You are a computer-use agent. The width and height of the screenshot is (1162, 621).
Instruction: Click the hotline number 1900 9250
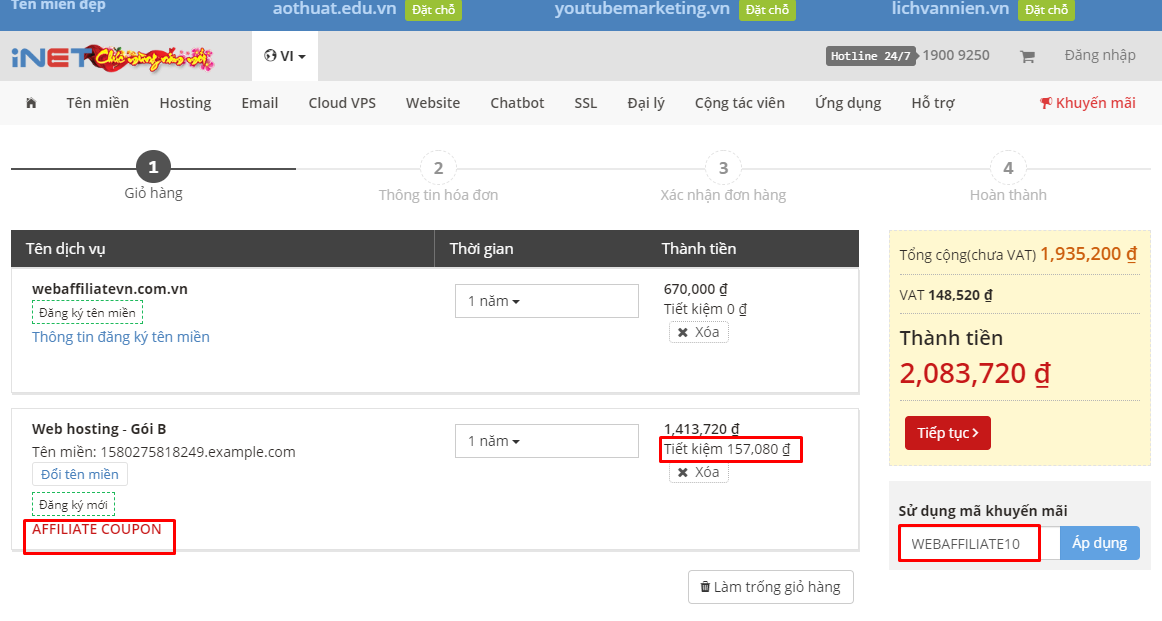[956, 56]
